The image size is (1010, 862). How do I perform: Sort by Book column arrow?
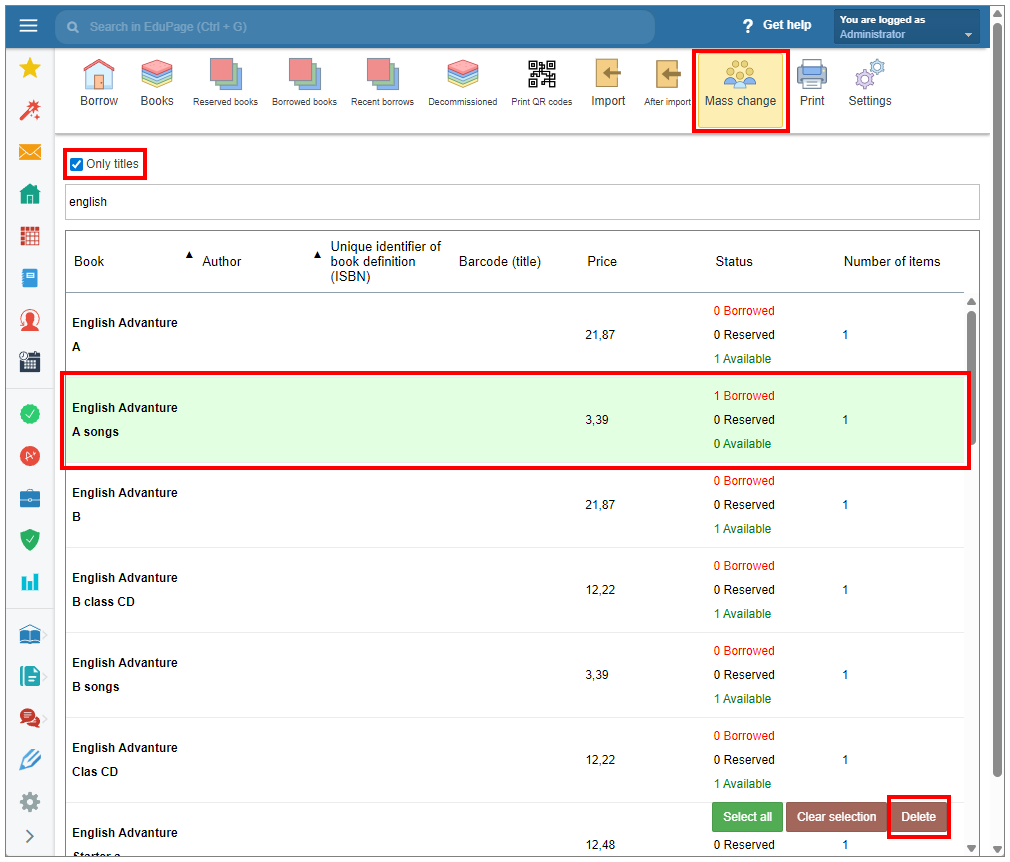pyautogui.click(x=189, y=256)
